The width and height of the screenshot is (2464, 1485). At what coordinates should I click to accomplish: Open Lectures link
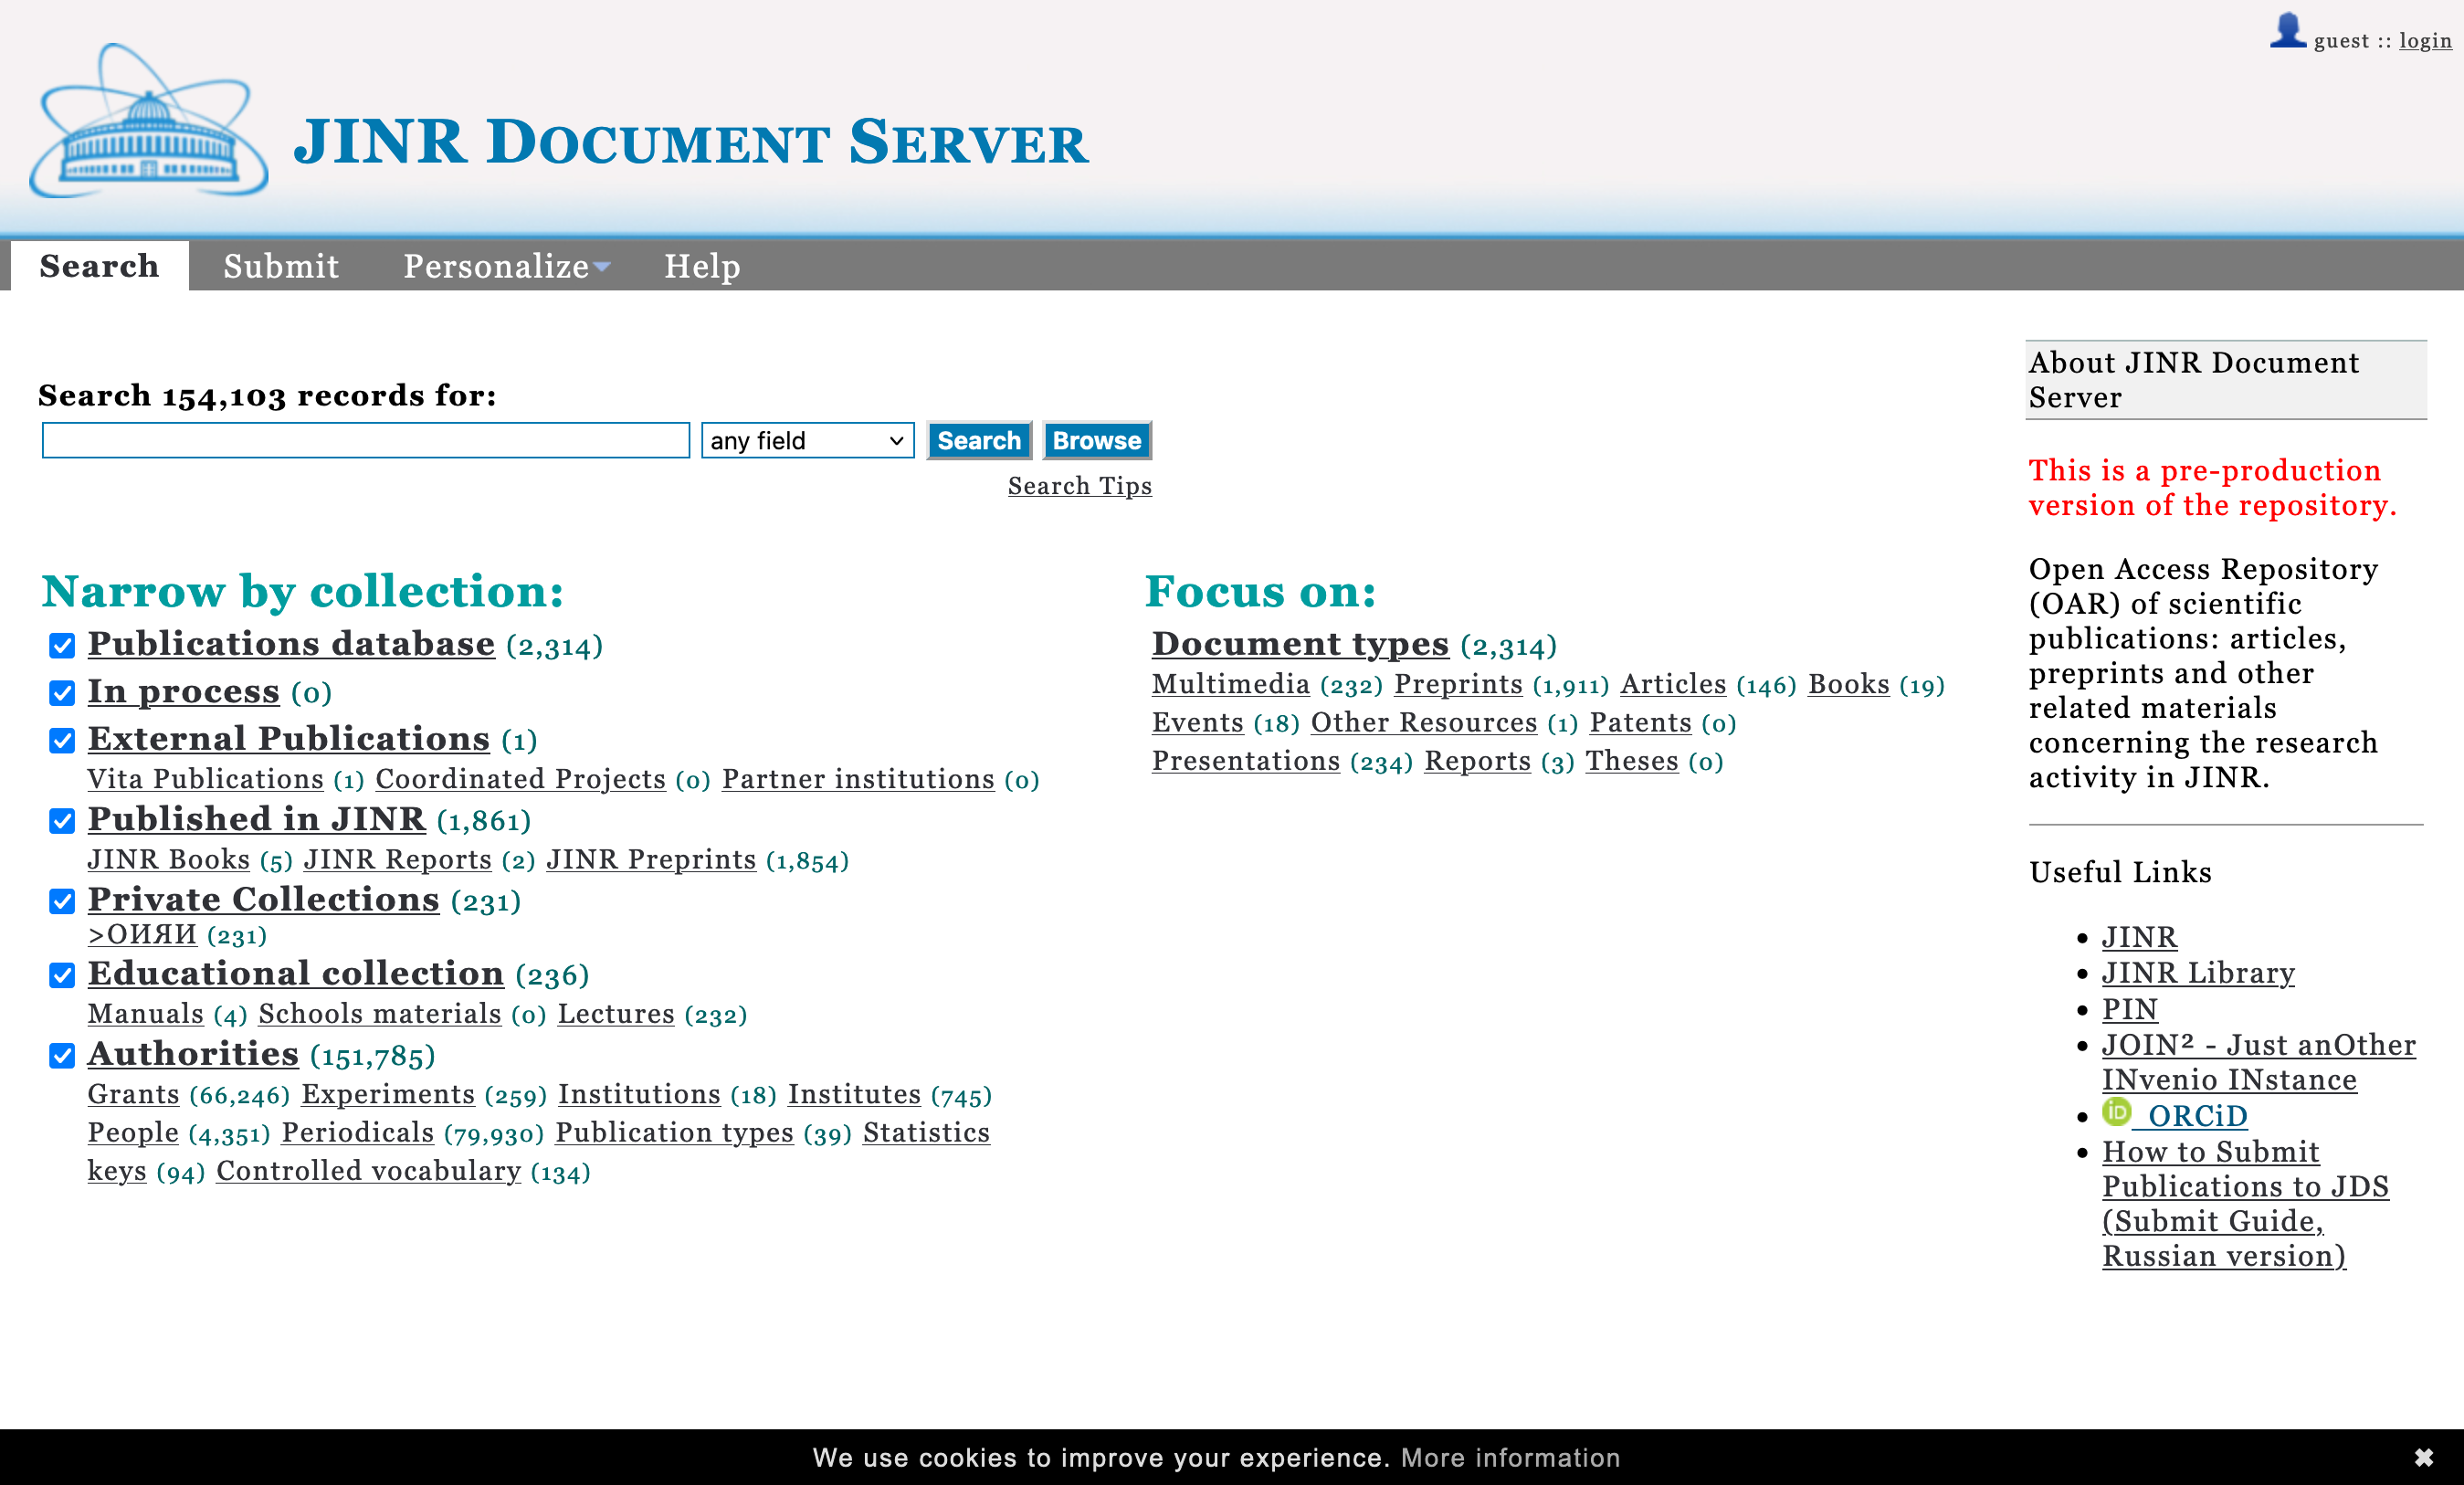point(616,1014)
